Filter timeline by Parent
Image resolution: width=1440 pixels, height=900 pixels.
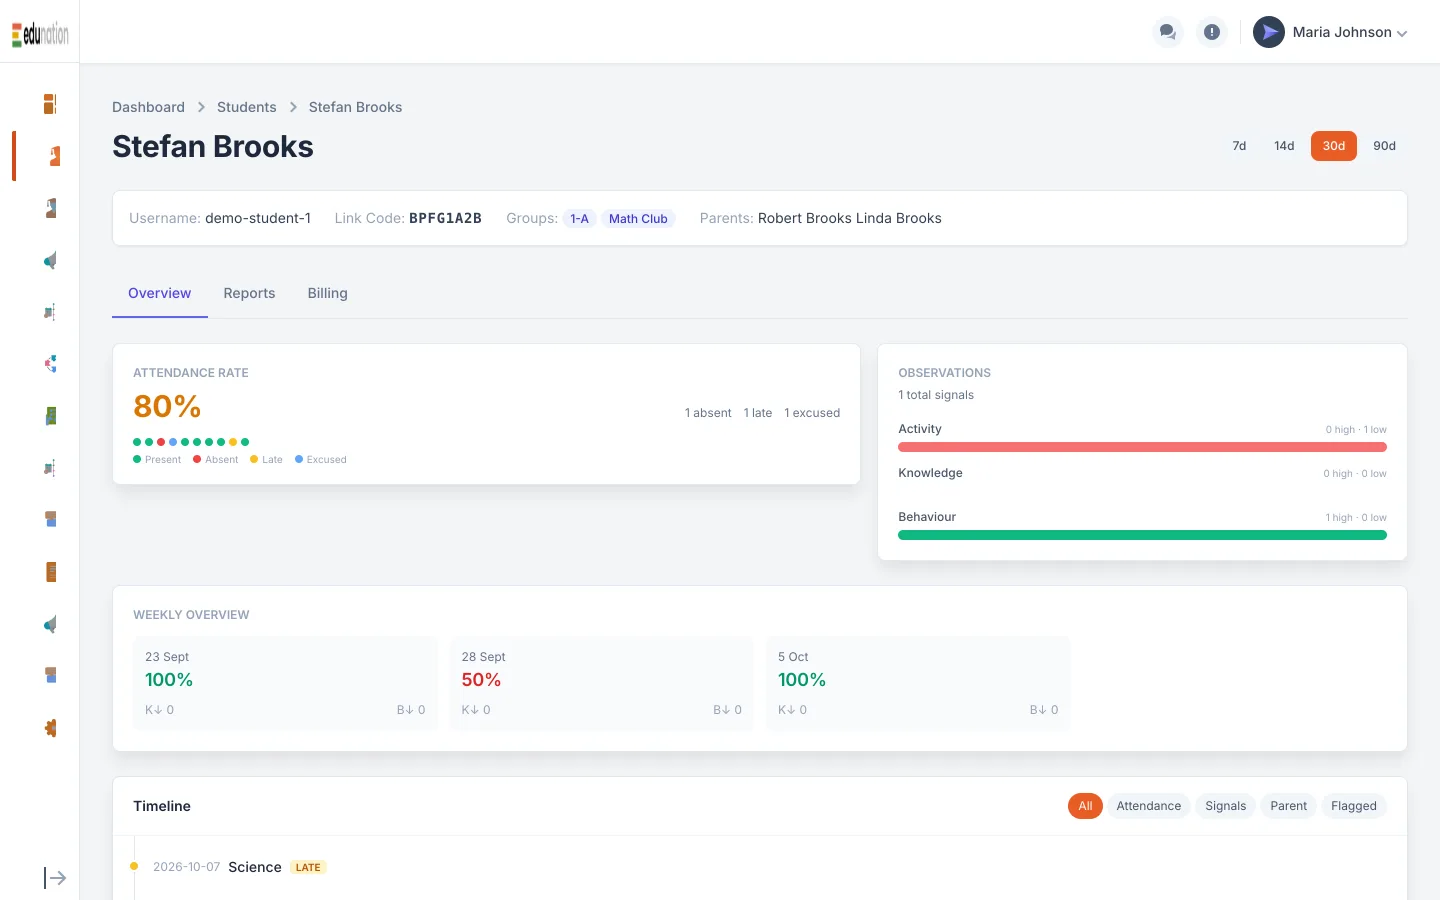pyautogui.click(x=1288, y=806)
